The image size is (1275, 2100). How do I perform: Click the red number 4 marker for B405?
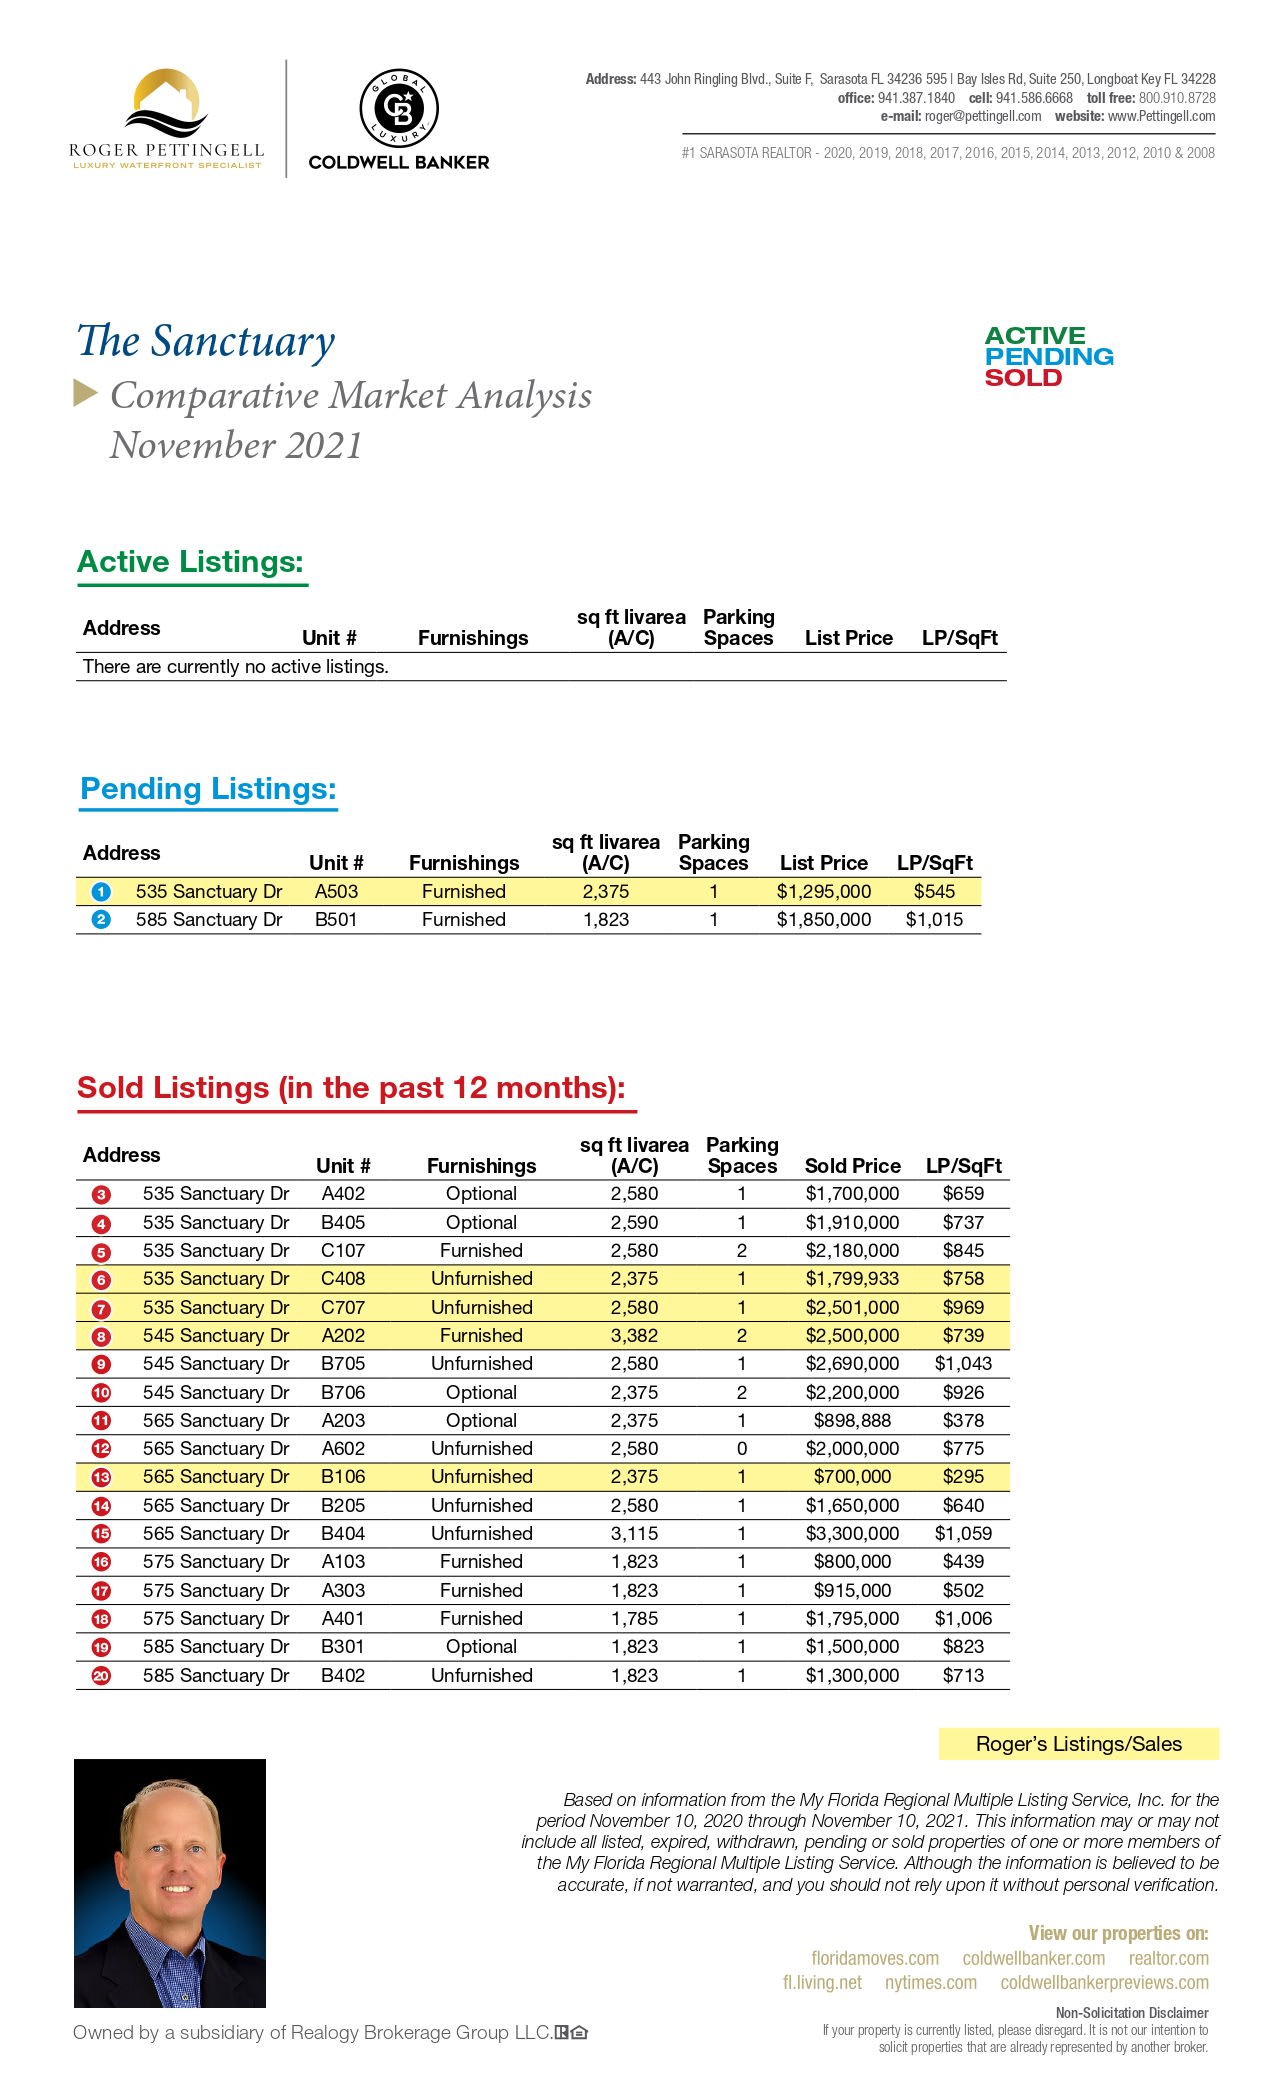point(101,1224)
